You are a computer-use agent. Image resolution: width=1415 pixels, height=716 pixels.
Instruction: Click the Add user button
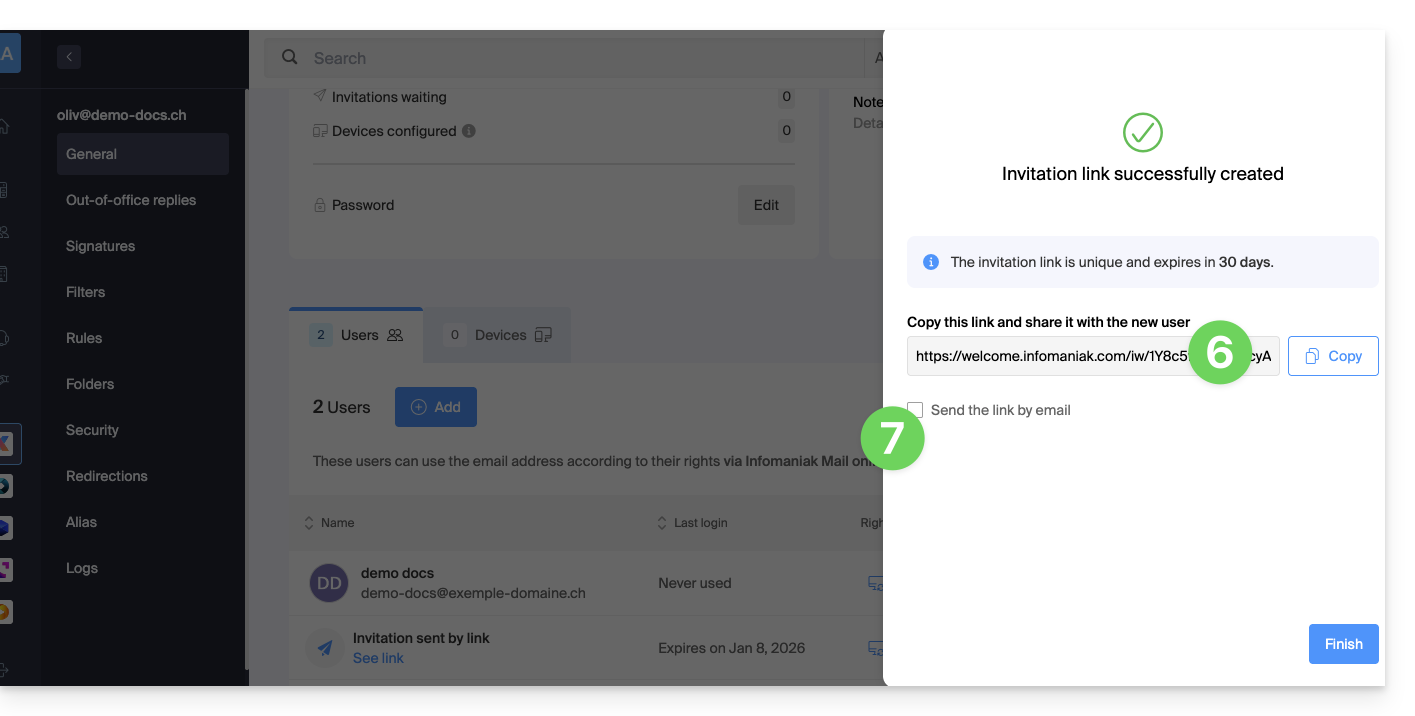coord(435,407)
